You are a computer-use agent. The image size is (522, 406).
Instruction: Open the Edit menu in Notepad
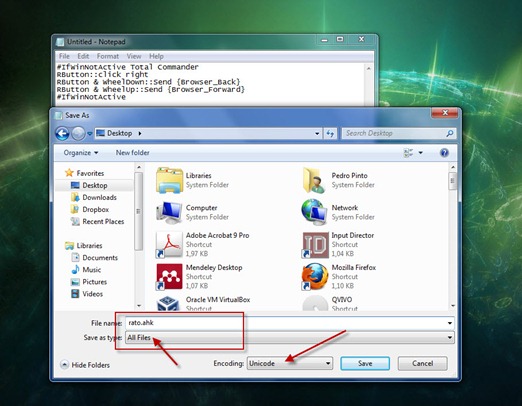(83, 56)
